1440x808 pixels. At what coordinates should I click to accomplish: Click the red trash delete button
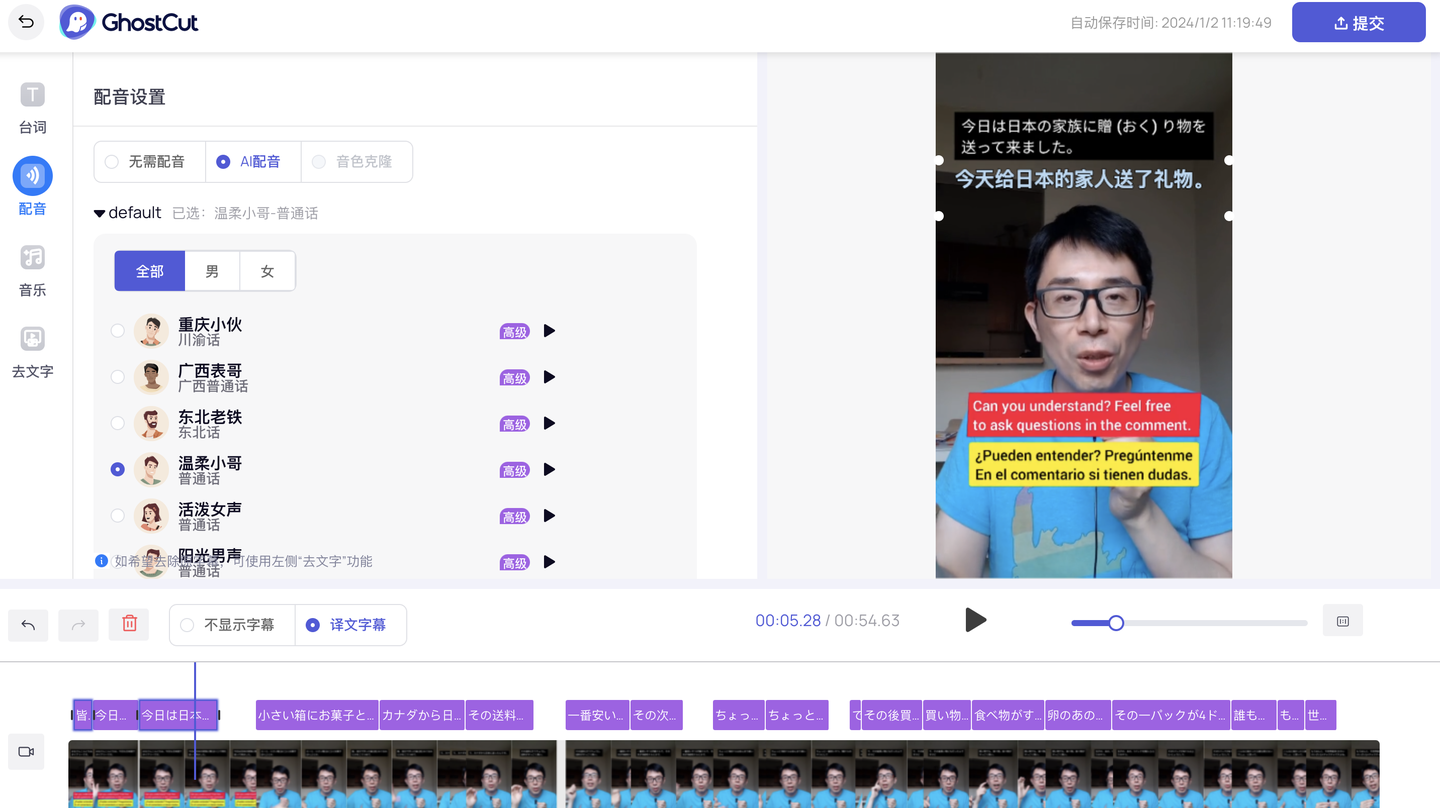[129, 624]
